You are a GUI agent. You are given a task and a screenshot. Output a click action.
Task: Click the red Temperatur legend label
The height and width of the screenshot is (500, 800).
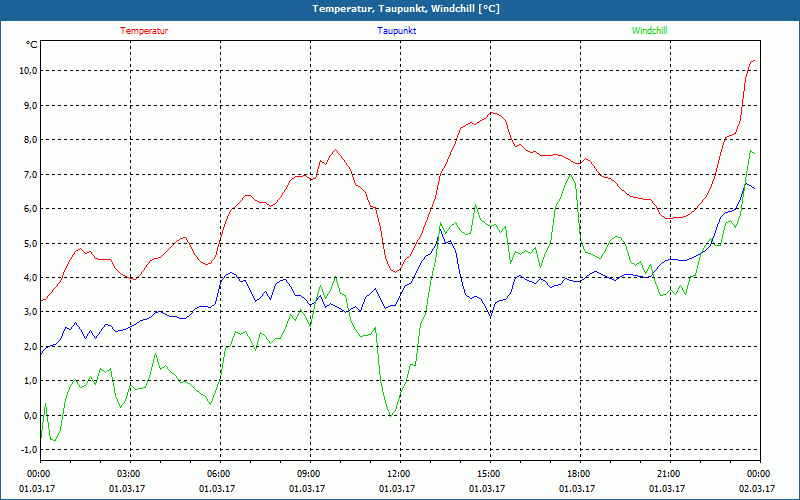144,31
